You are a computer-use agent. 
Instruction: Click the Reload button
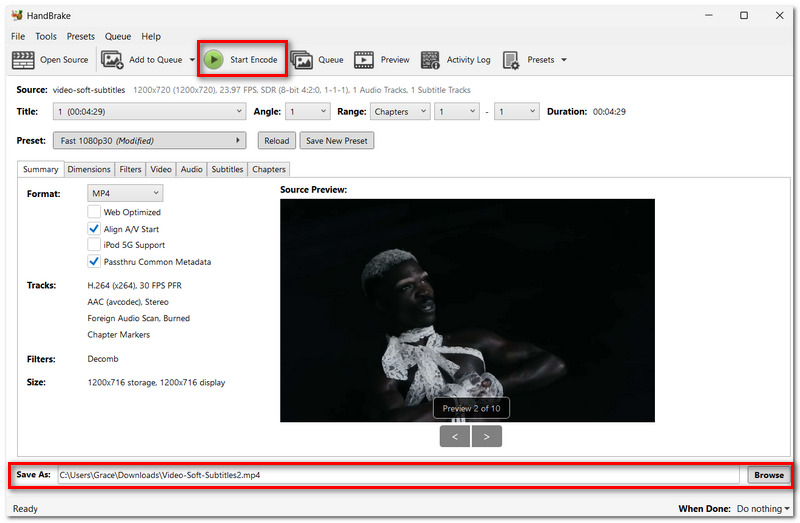coord(277,141)
